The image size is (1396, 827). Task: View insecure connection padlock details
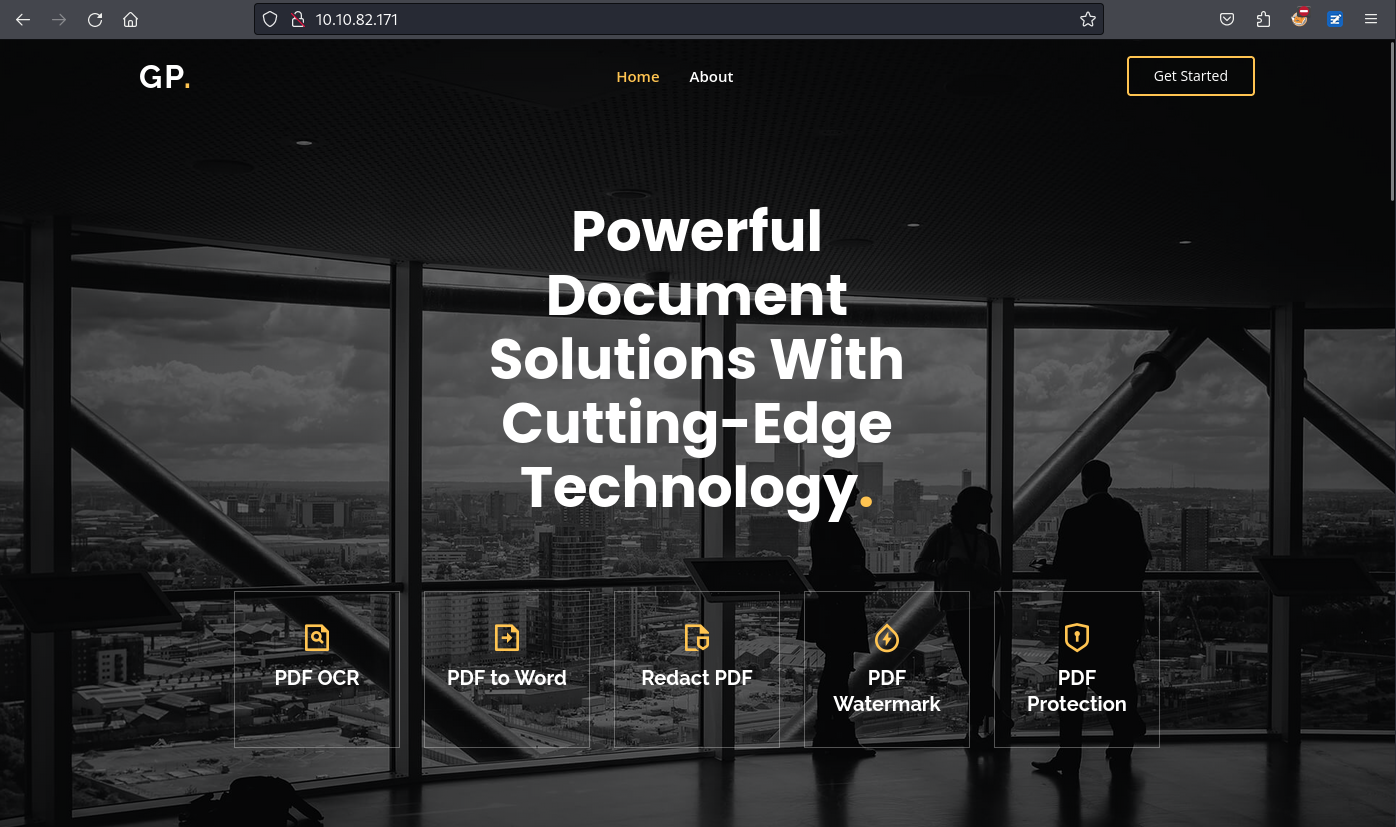pyautogui.click(x=296, y=20)
